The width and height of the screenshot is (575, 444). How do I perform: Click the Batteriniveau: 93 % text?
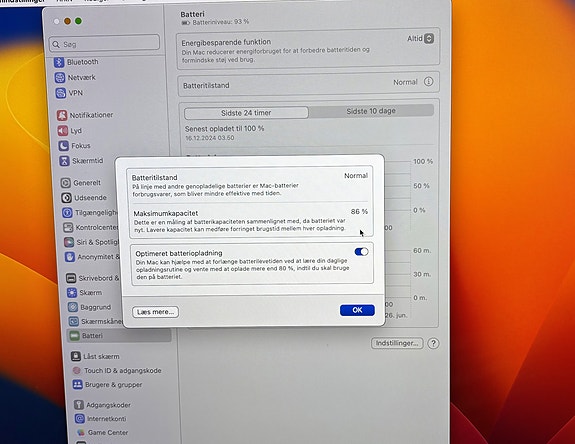221,22
